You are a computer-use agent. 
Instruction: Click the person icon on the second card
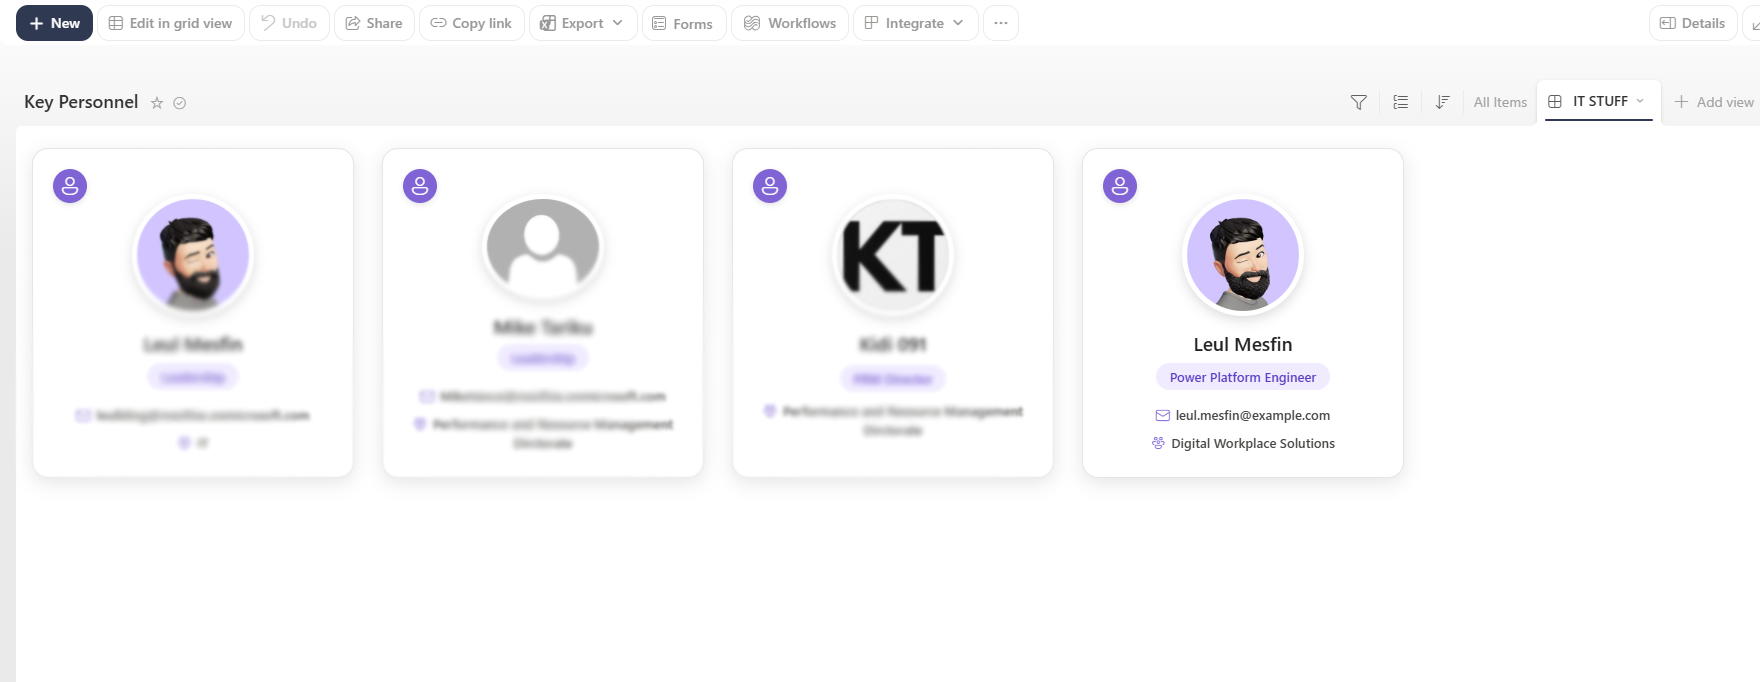point(420,186)
